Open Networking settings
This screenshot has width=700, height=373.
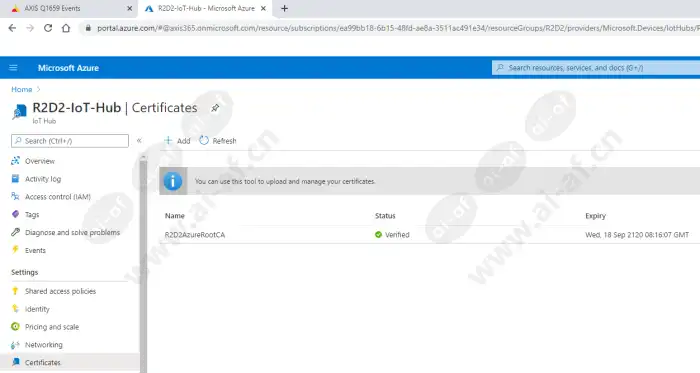point(44,345)
